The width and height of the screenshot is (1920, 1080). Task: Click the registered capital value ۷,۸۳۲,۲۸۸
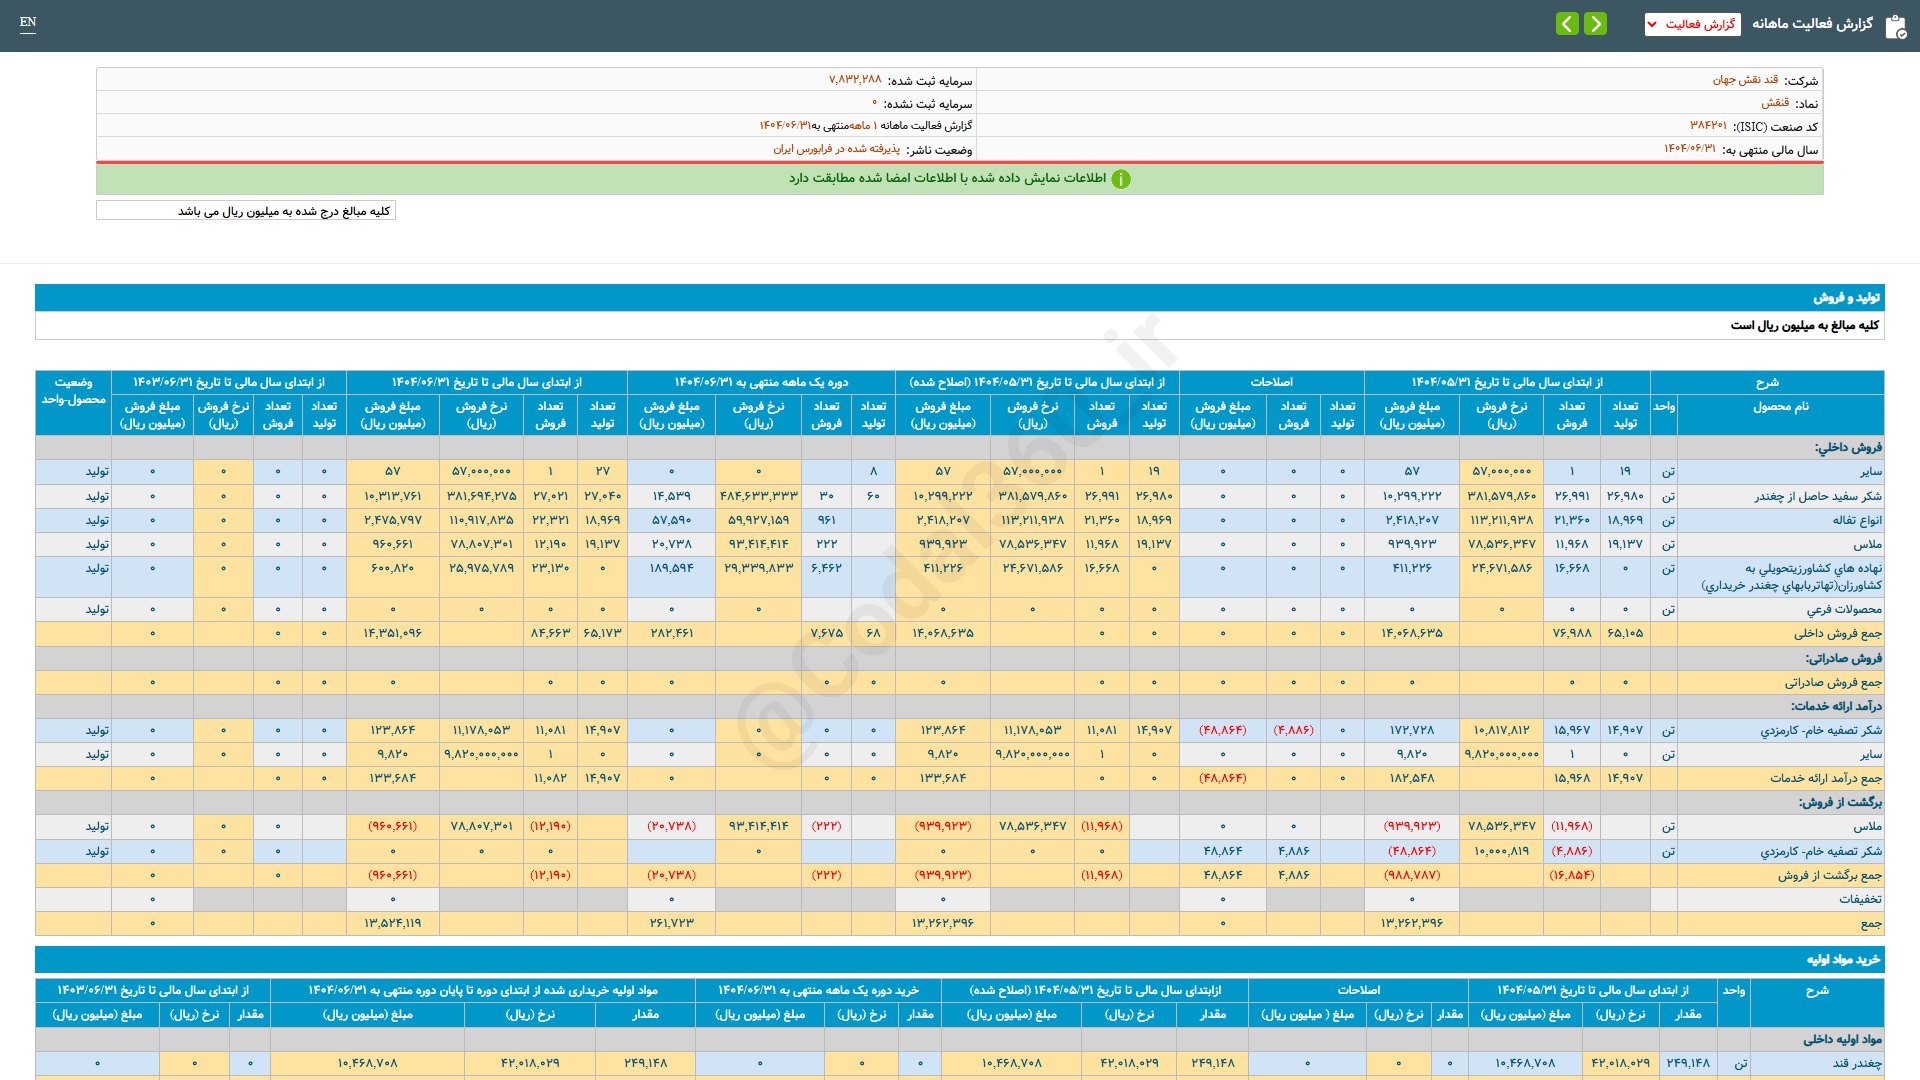(x=855, y=79)
